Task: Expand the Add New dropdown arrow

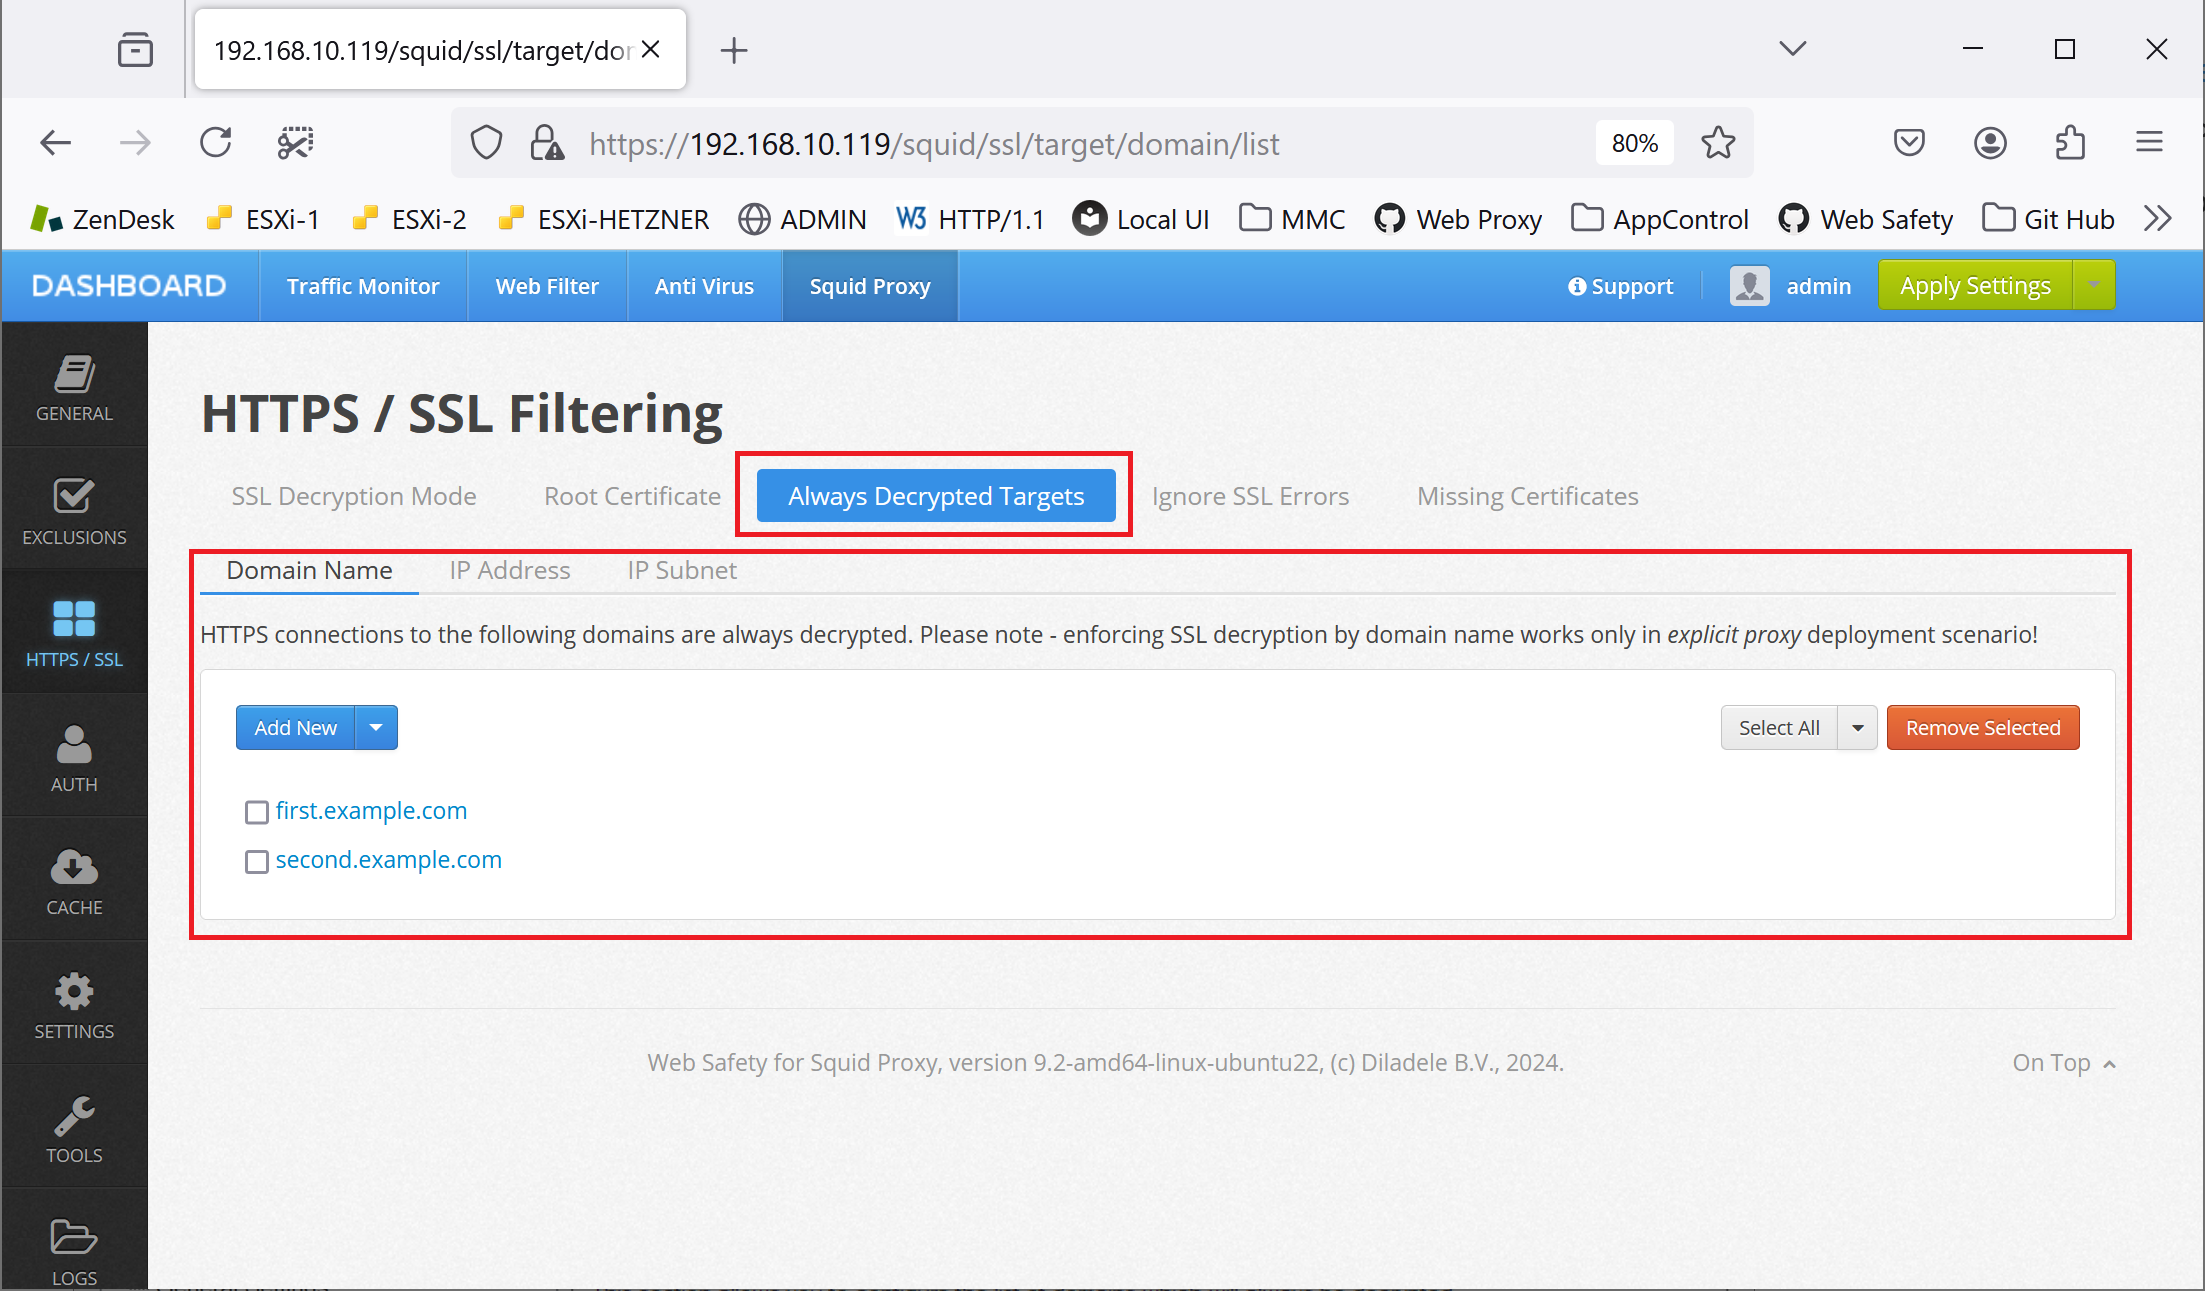Action: click(376, 727)
